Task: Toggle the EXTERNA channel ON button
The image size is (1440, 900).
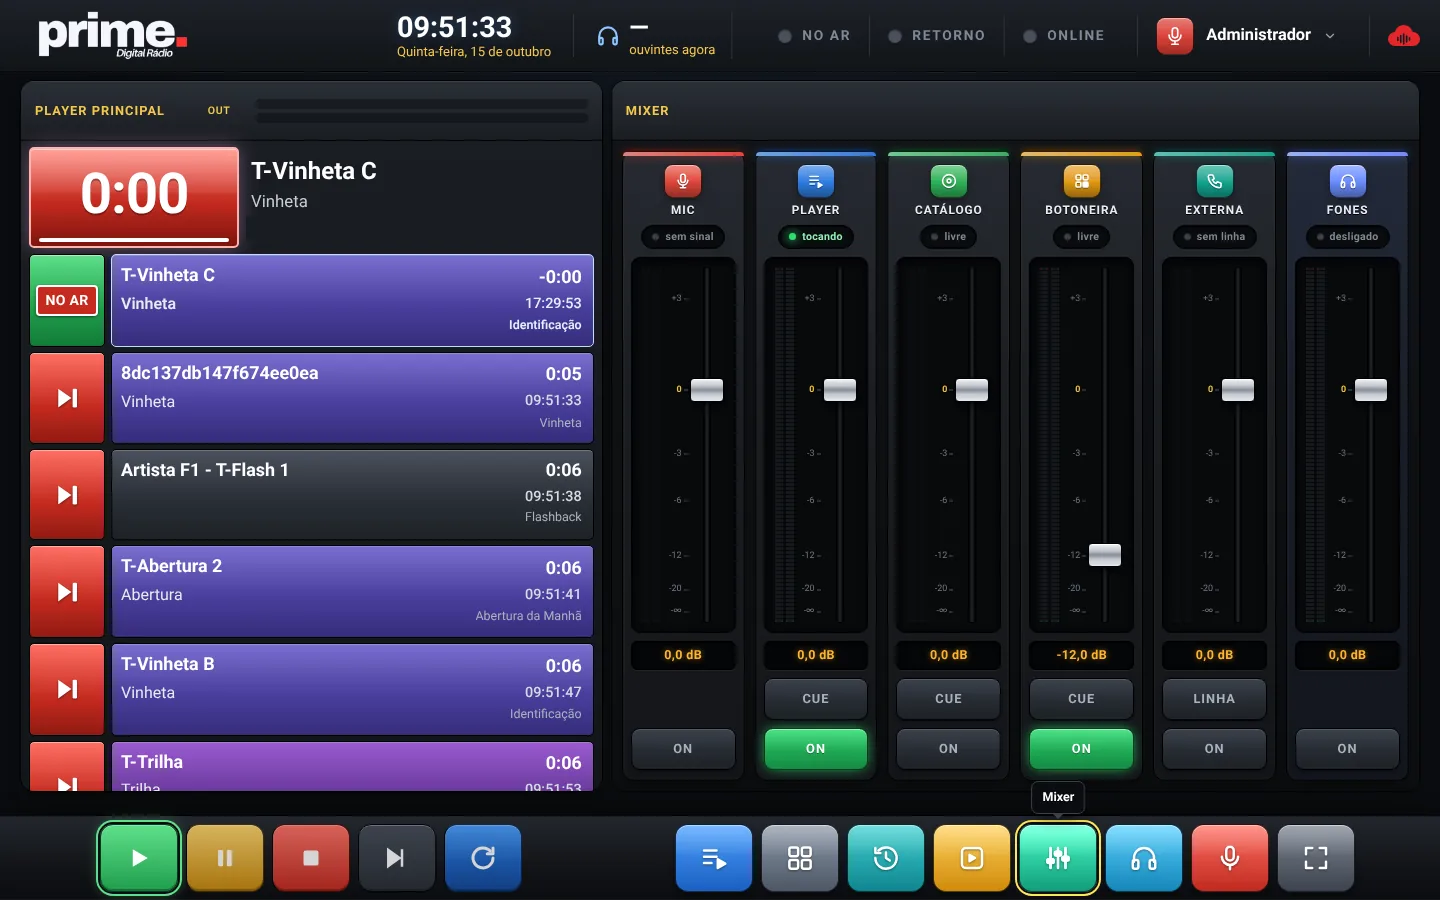Action: (x=1214, y=748)
